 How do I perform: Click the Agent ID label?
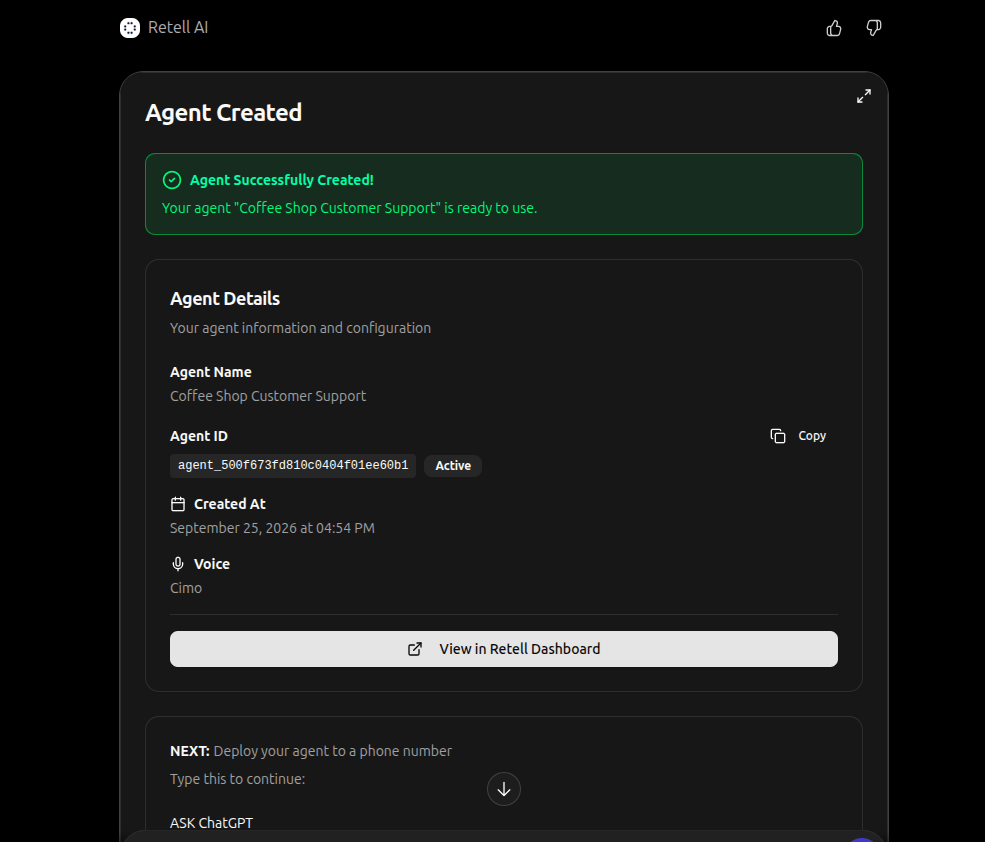click(x=199, y=436)
